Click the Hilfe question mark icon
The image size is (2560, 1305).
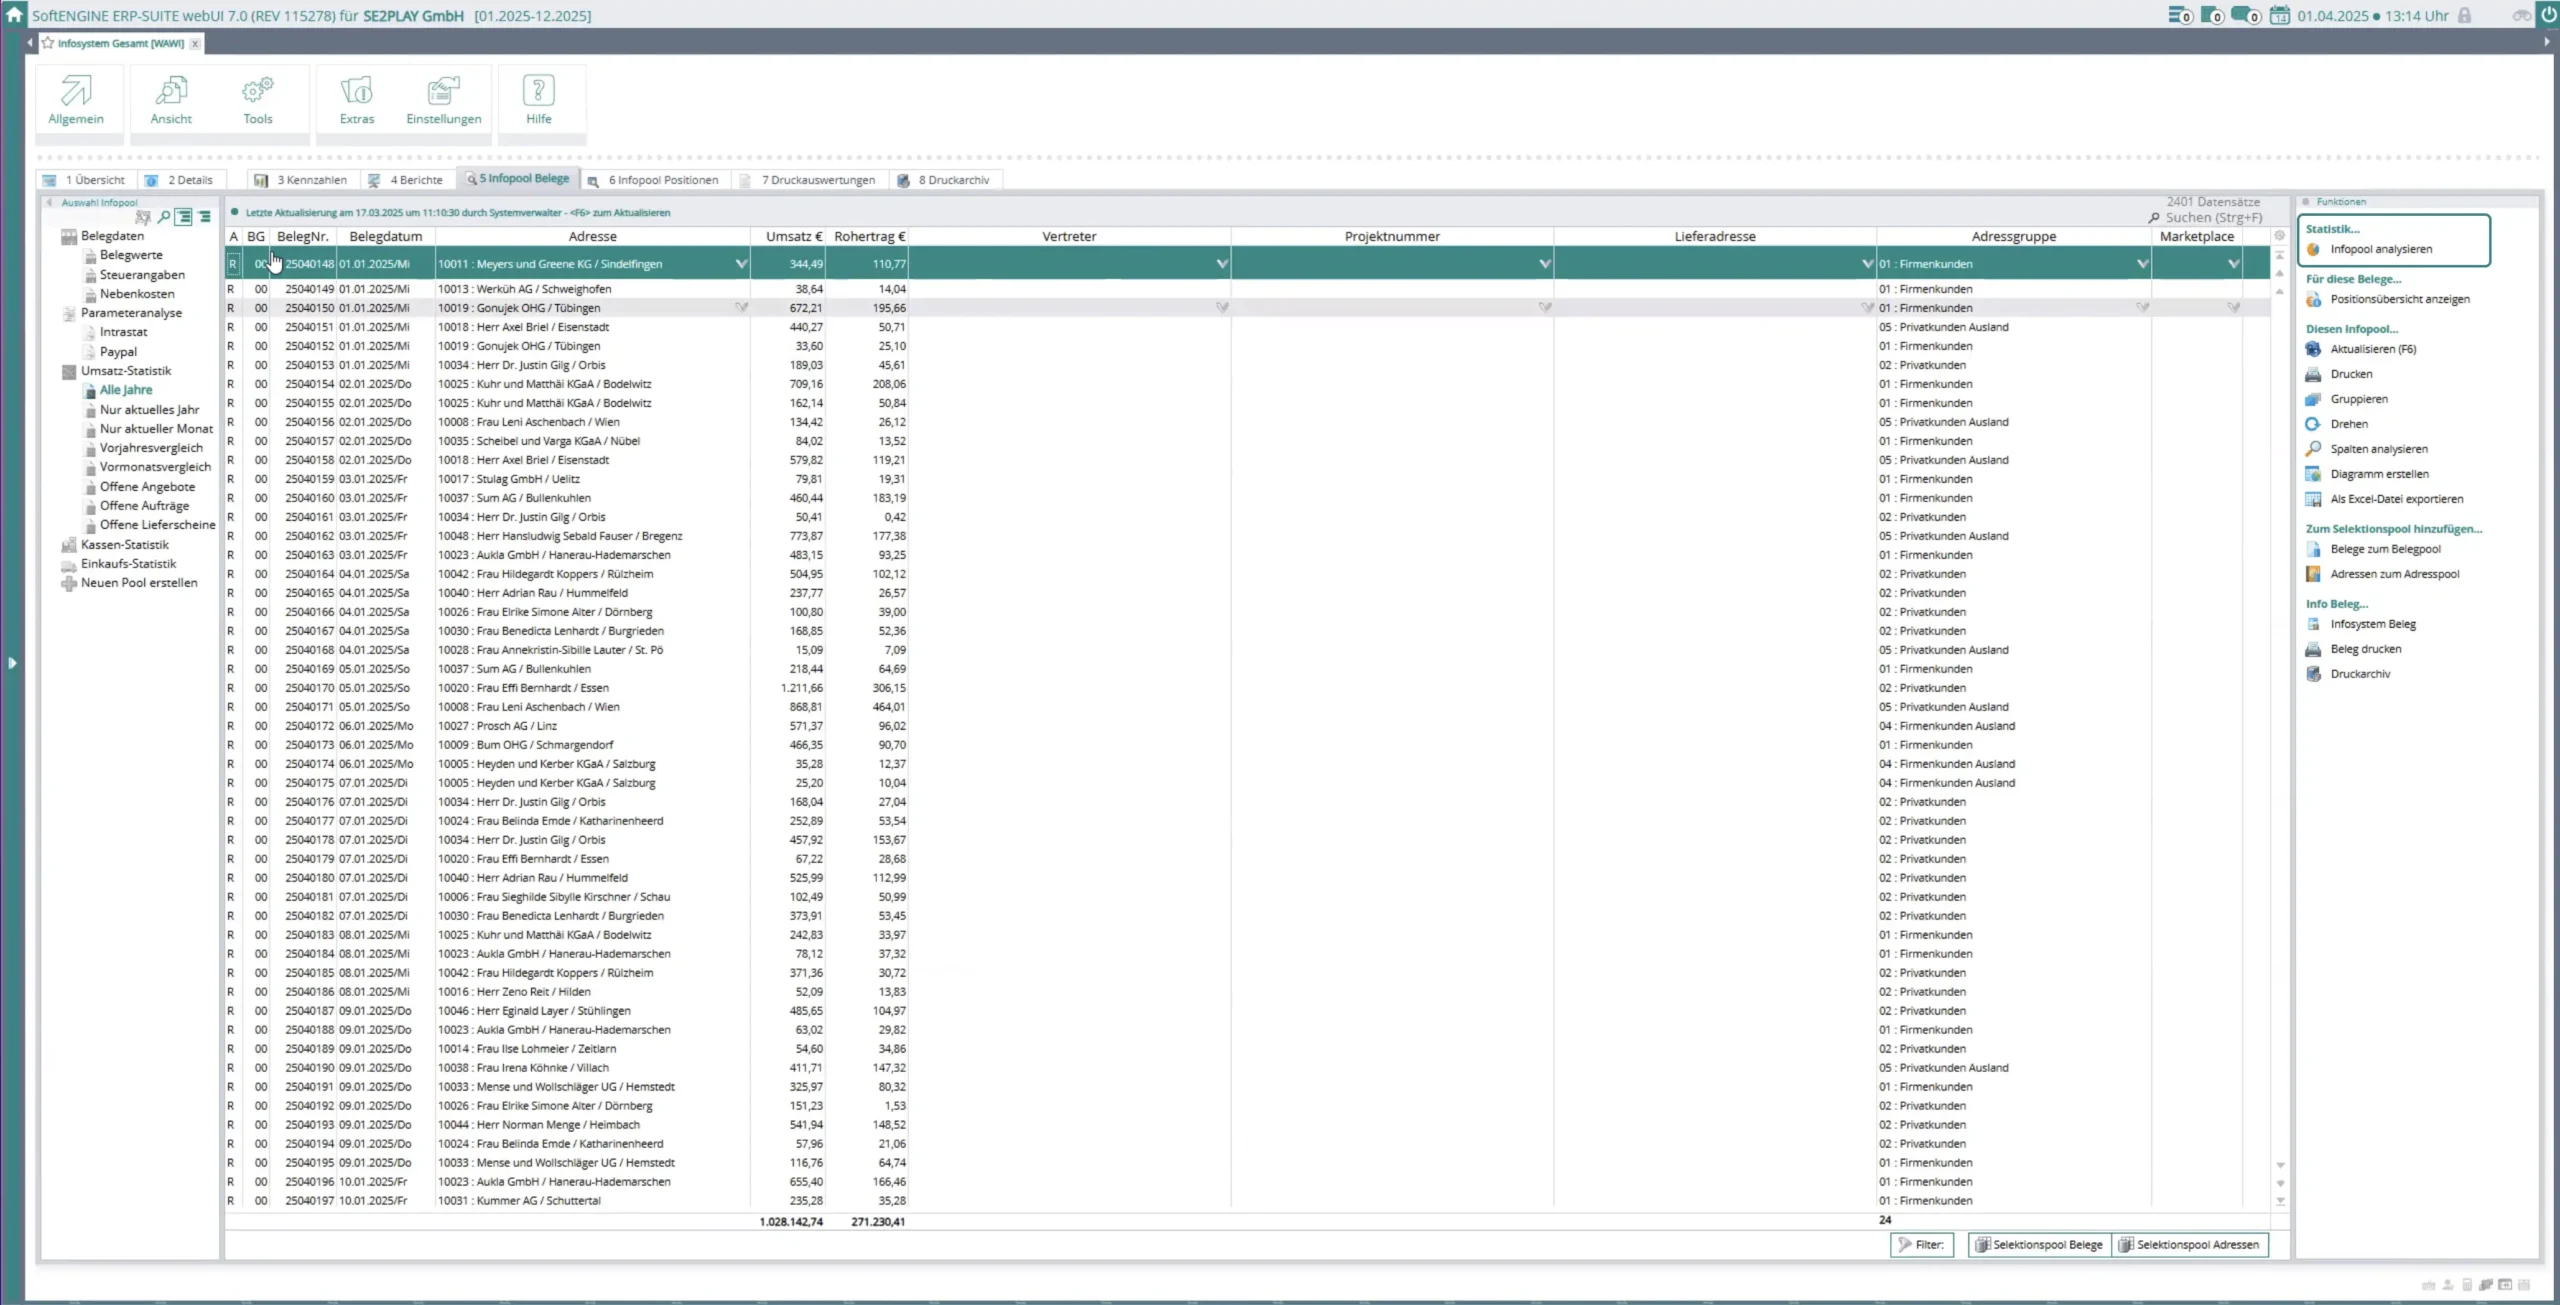(538, 91)
